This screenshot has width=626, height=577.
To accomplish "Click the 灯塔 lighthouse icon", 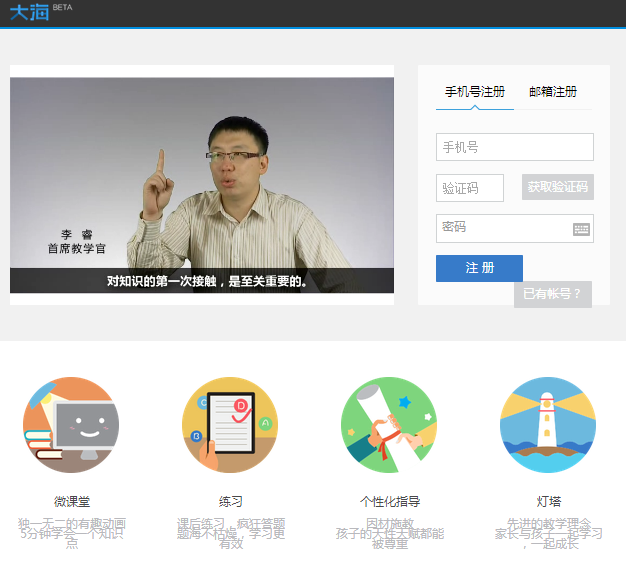I will tap(548, 425).
